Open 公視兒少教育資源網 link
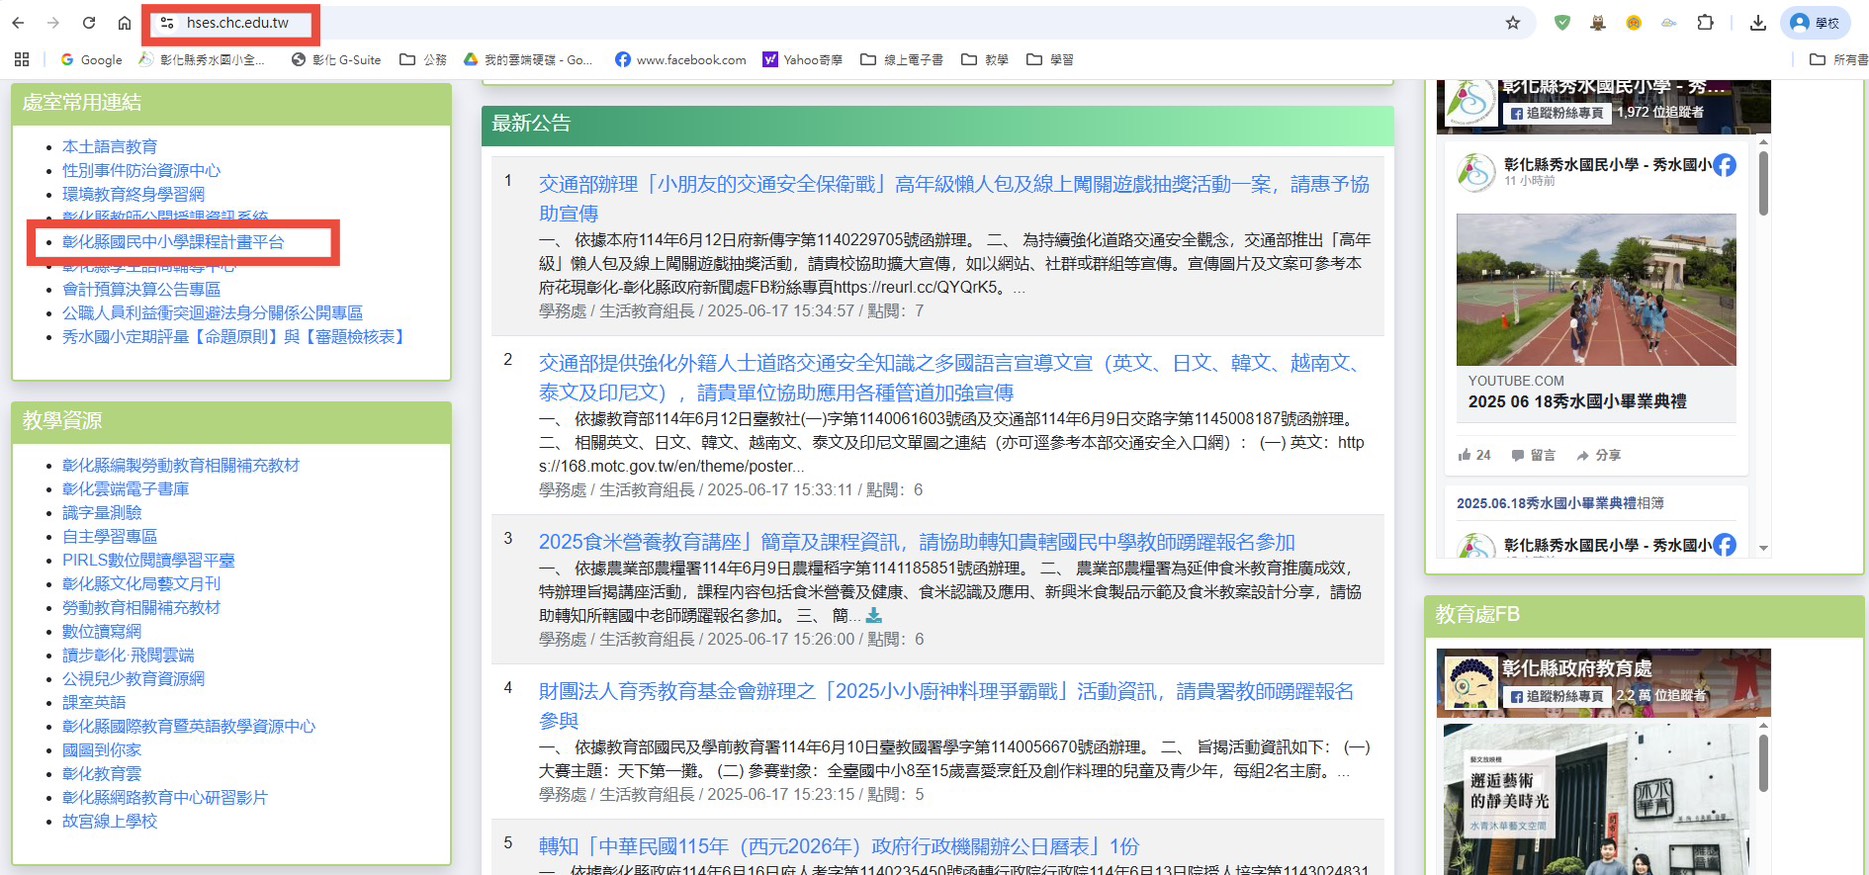The image size is (1869, 875). [x=133, y=679]
